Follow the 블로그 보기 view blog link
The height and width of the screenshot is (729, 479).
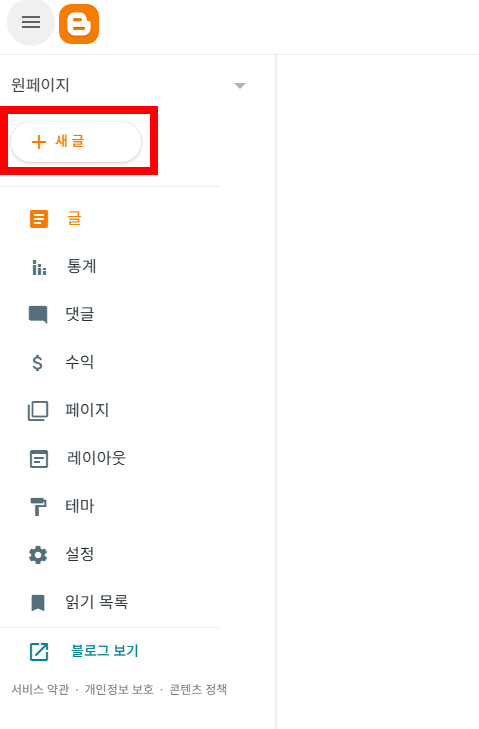pos(105,650)
